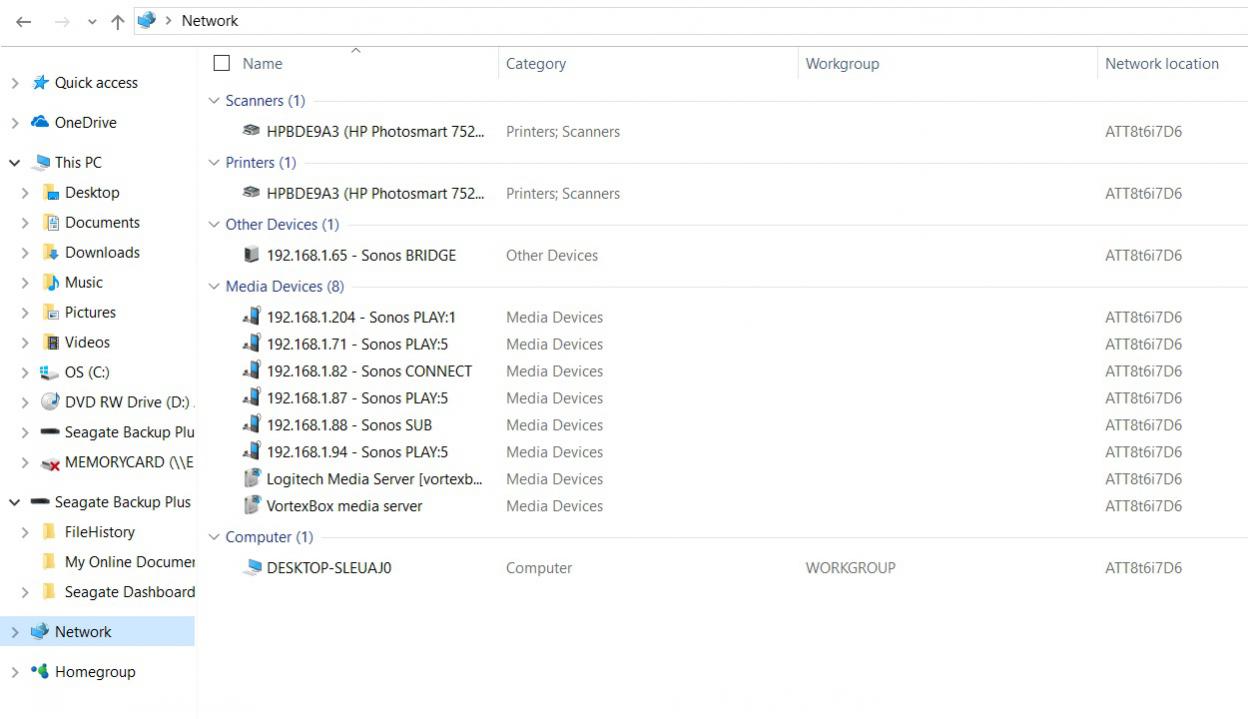The height and width of the screenshot is (719, 1248).
Task: Sort by the Workgroup column header
Action: tap(842, 63)
